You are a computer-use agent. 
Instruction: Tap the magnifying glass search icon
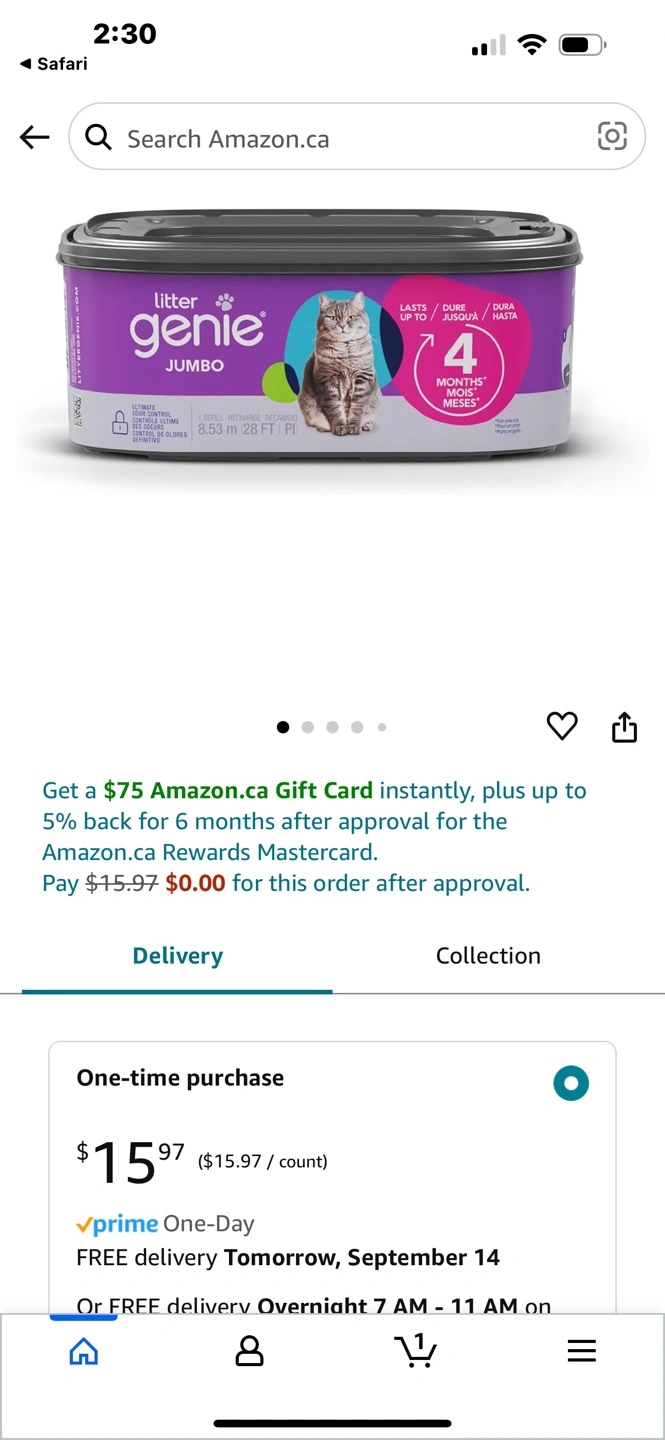98,137
